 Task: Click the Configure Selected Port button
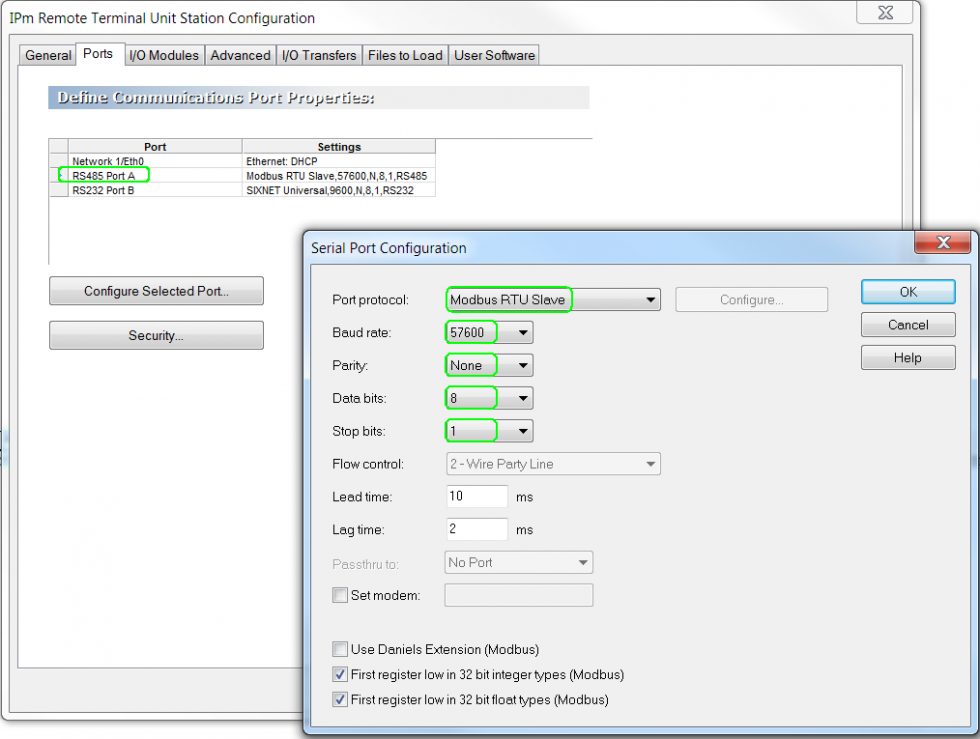[x=156, y=291]
